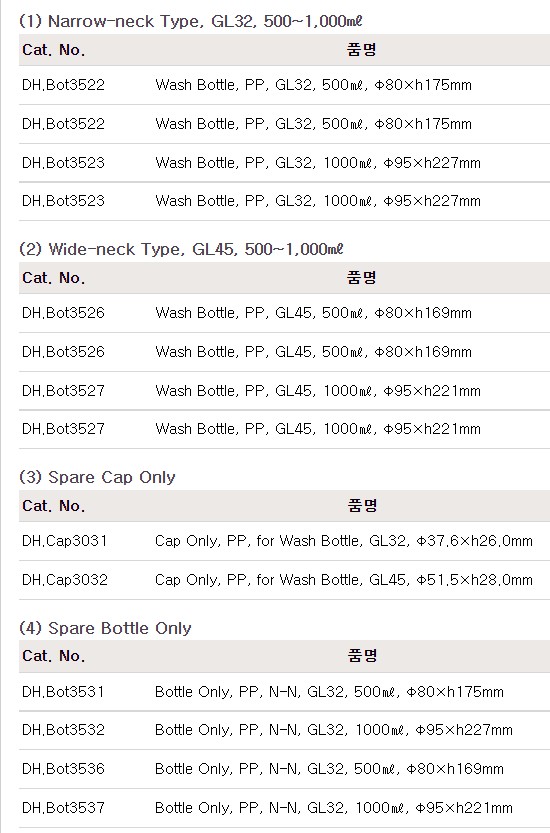Click the Wide-neck Type GL45 section heading

click(x=181, y=249)
